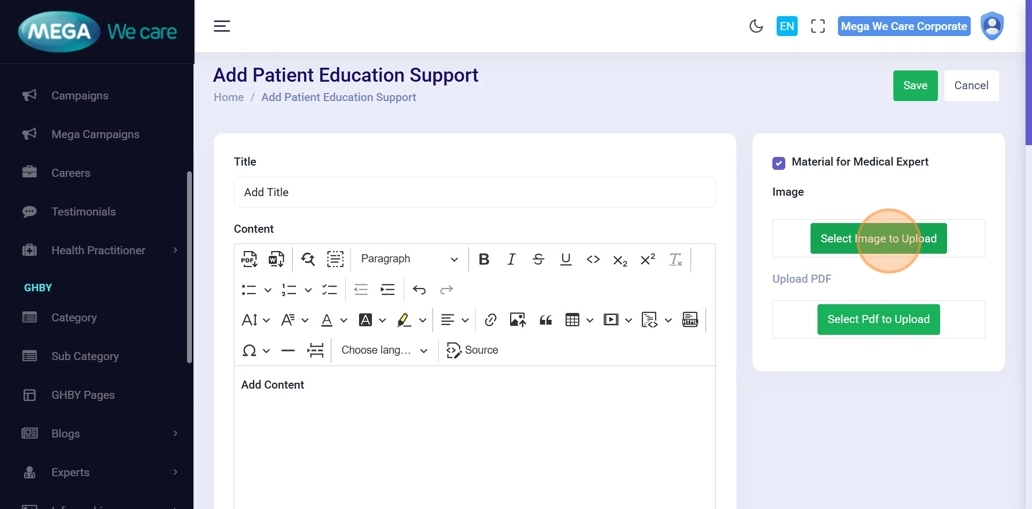Toggle fullscreen mode in header
The width and height of the screenshot is (1032, 509).
coord(818,27)
